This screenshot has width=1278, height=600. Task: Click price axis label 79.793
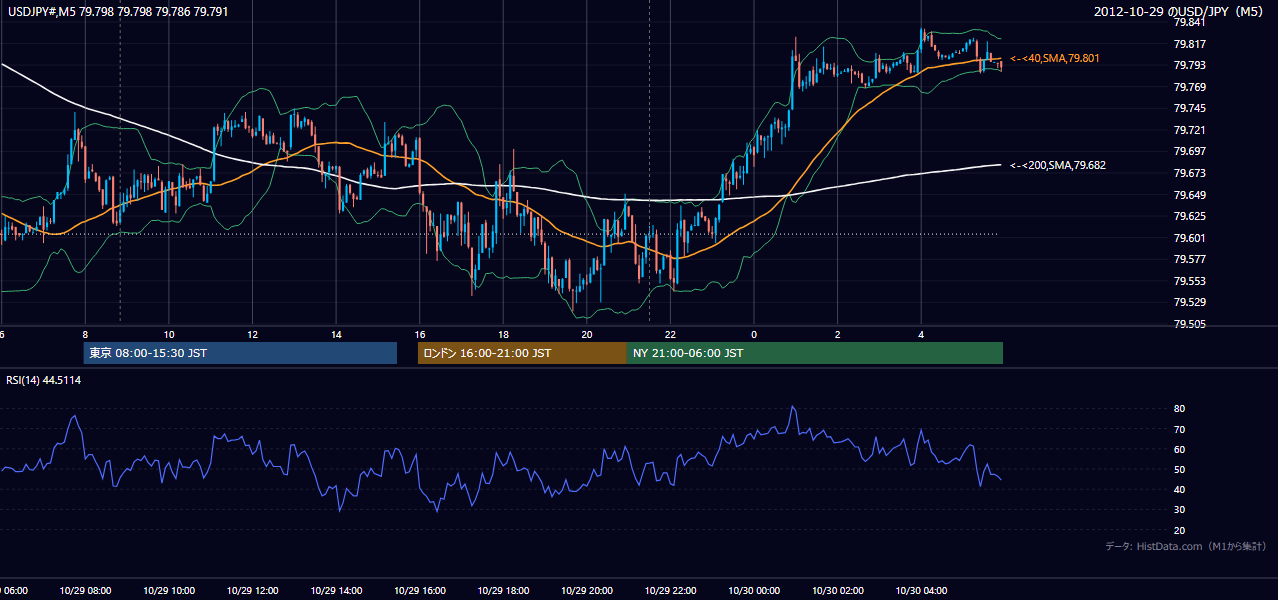pyautogui.click(x=1188, y=65)
